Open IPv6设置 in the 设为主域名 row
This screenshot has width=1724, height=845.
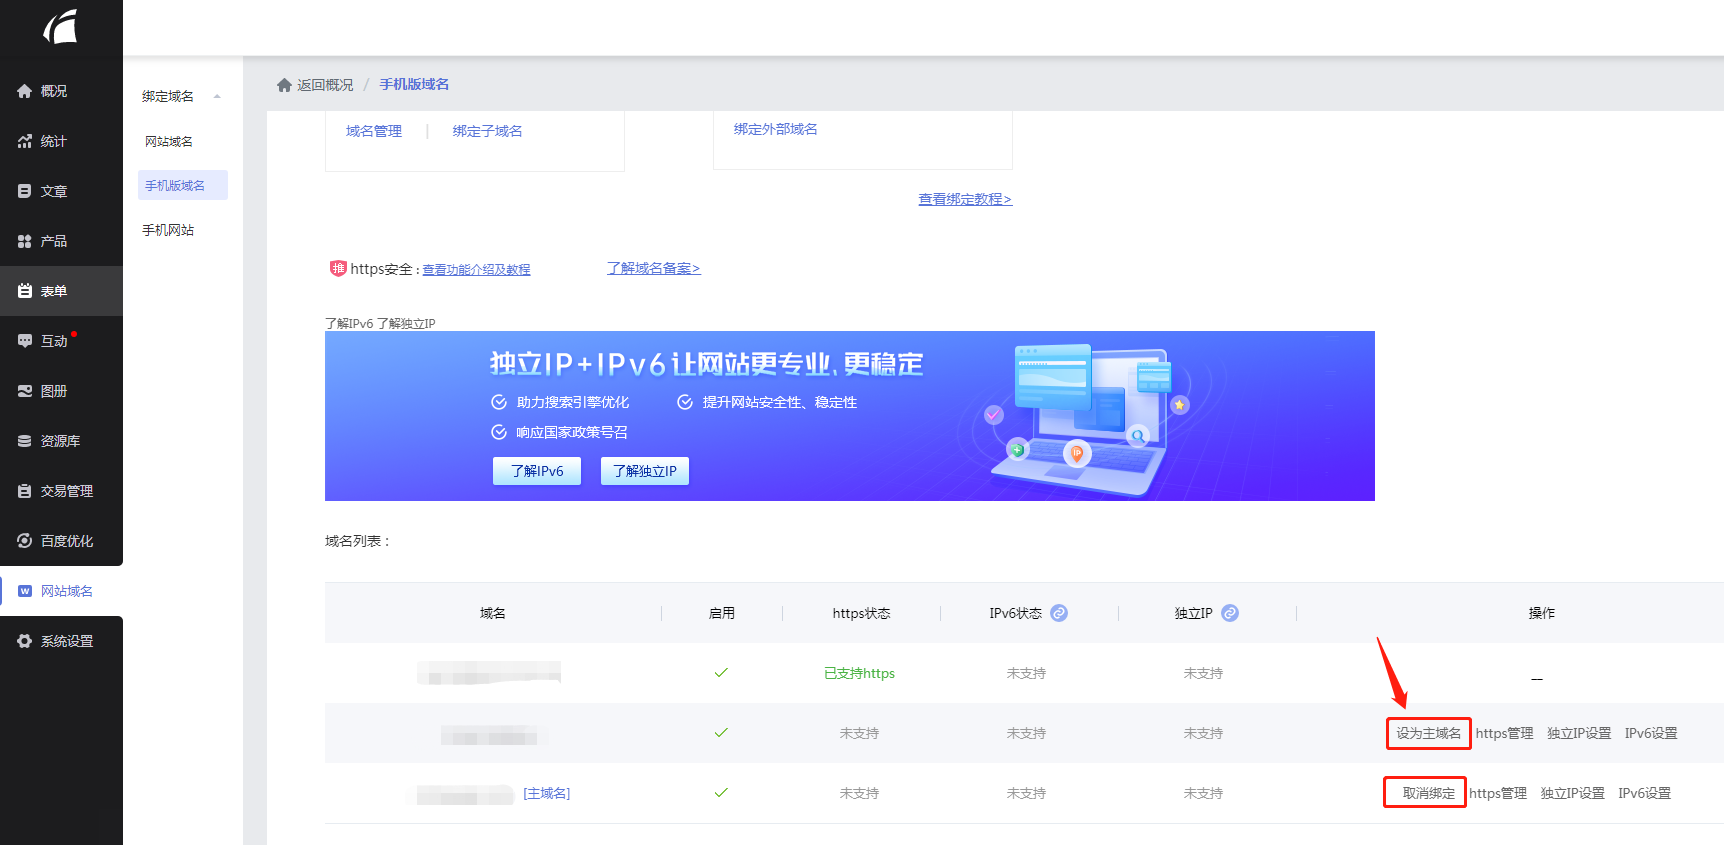1651,733
